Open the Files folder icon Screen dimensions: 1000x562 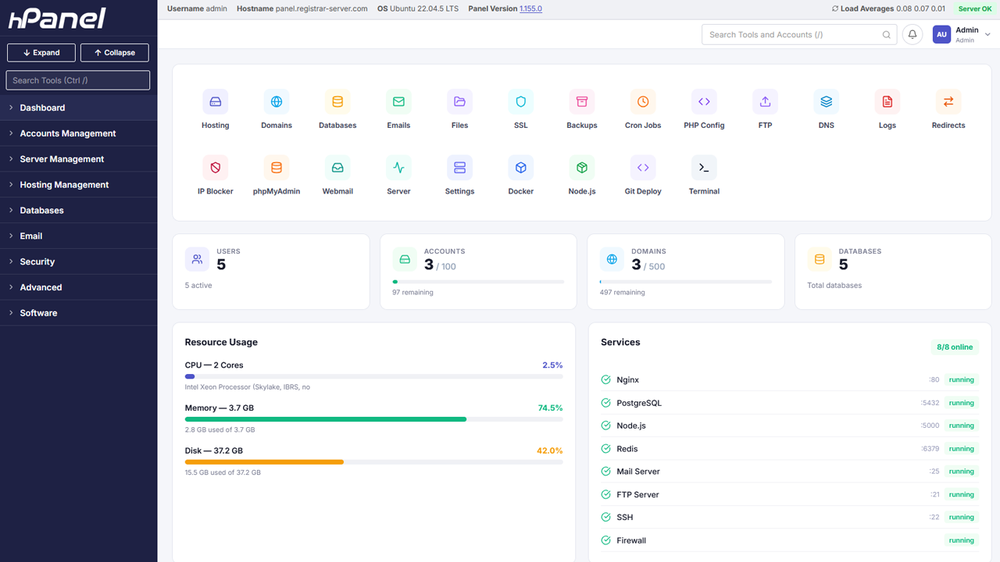click(459, 102)
